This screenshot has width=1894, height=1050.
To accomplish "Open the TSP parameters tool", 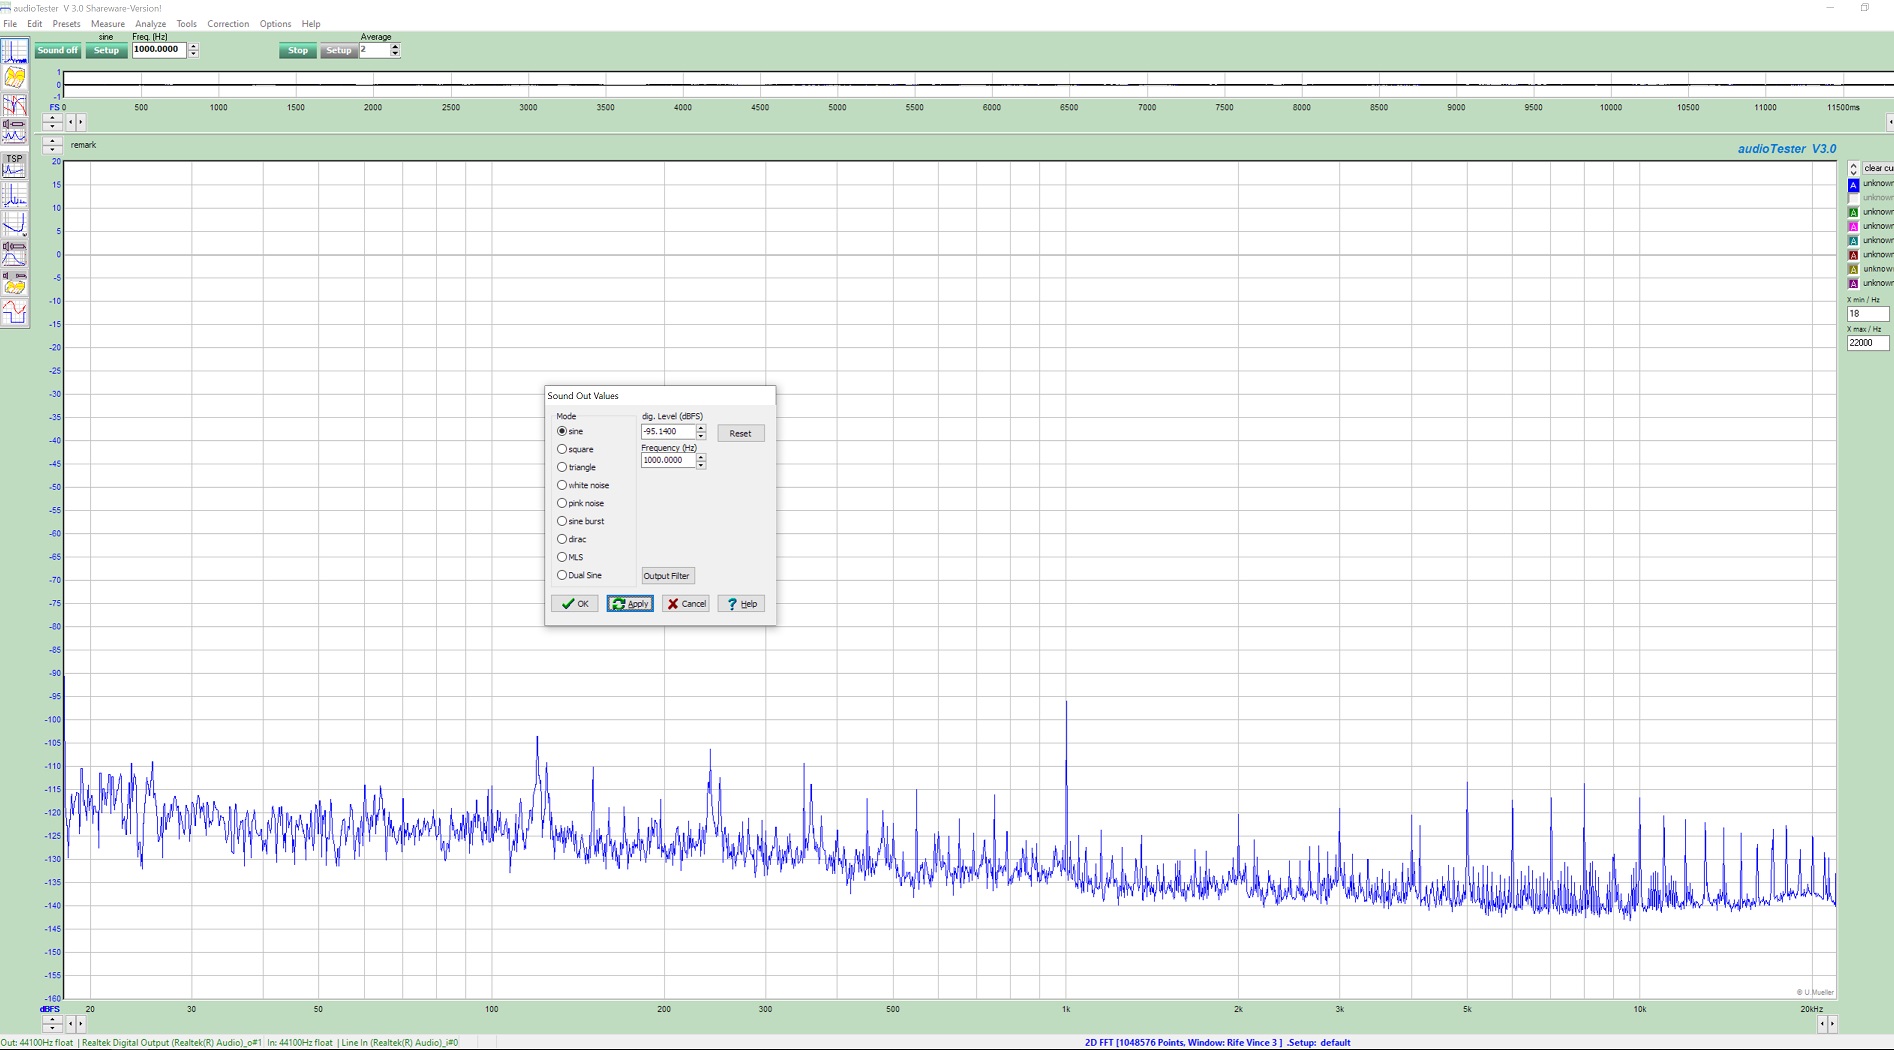I will click(x=14, y=165).
